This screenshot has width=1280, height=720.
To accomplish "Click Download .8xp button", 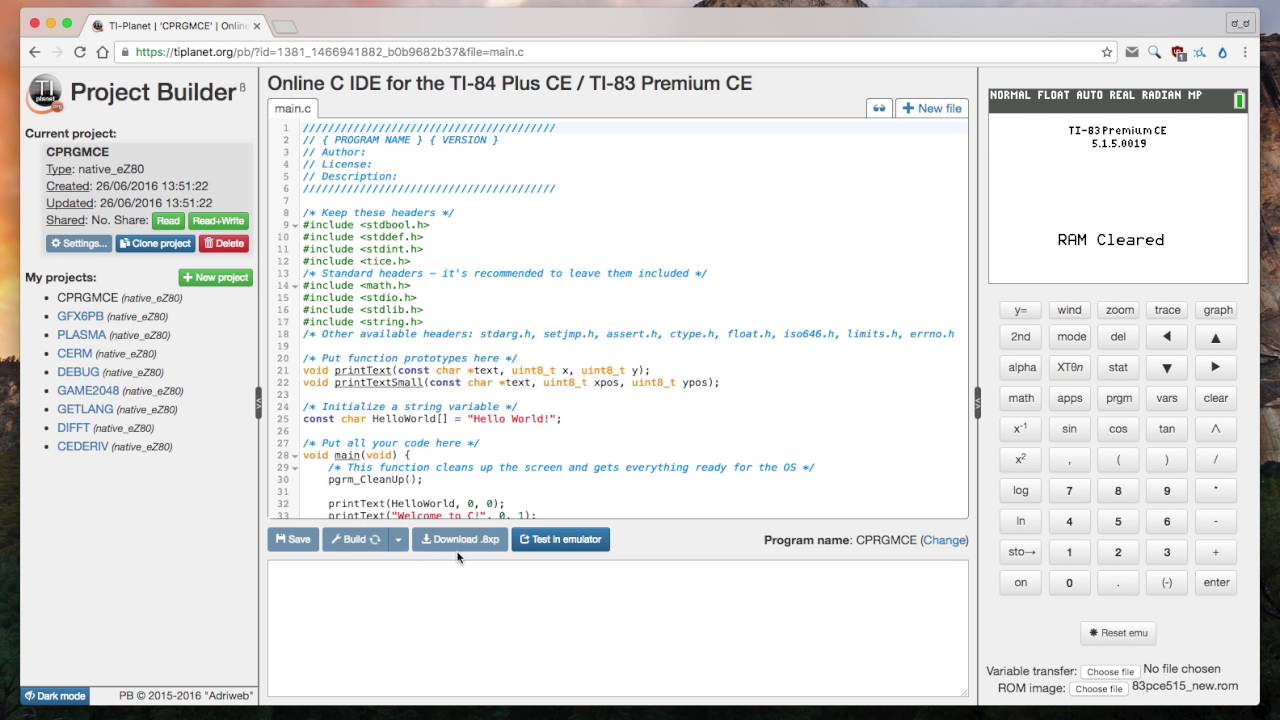I will tap(460, 539).
